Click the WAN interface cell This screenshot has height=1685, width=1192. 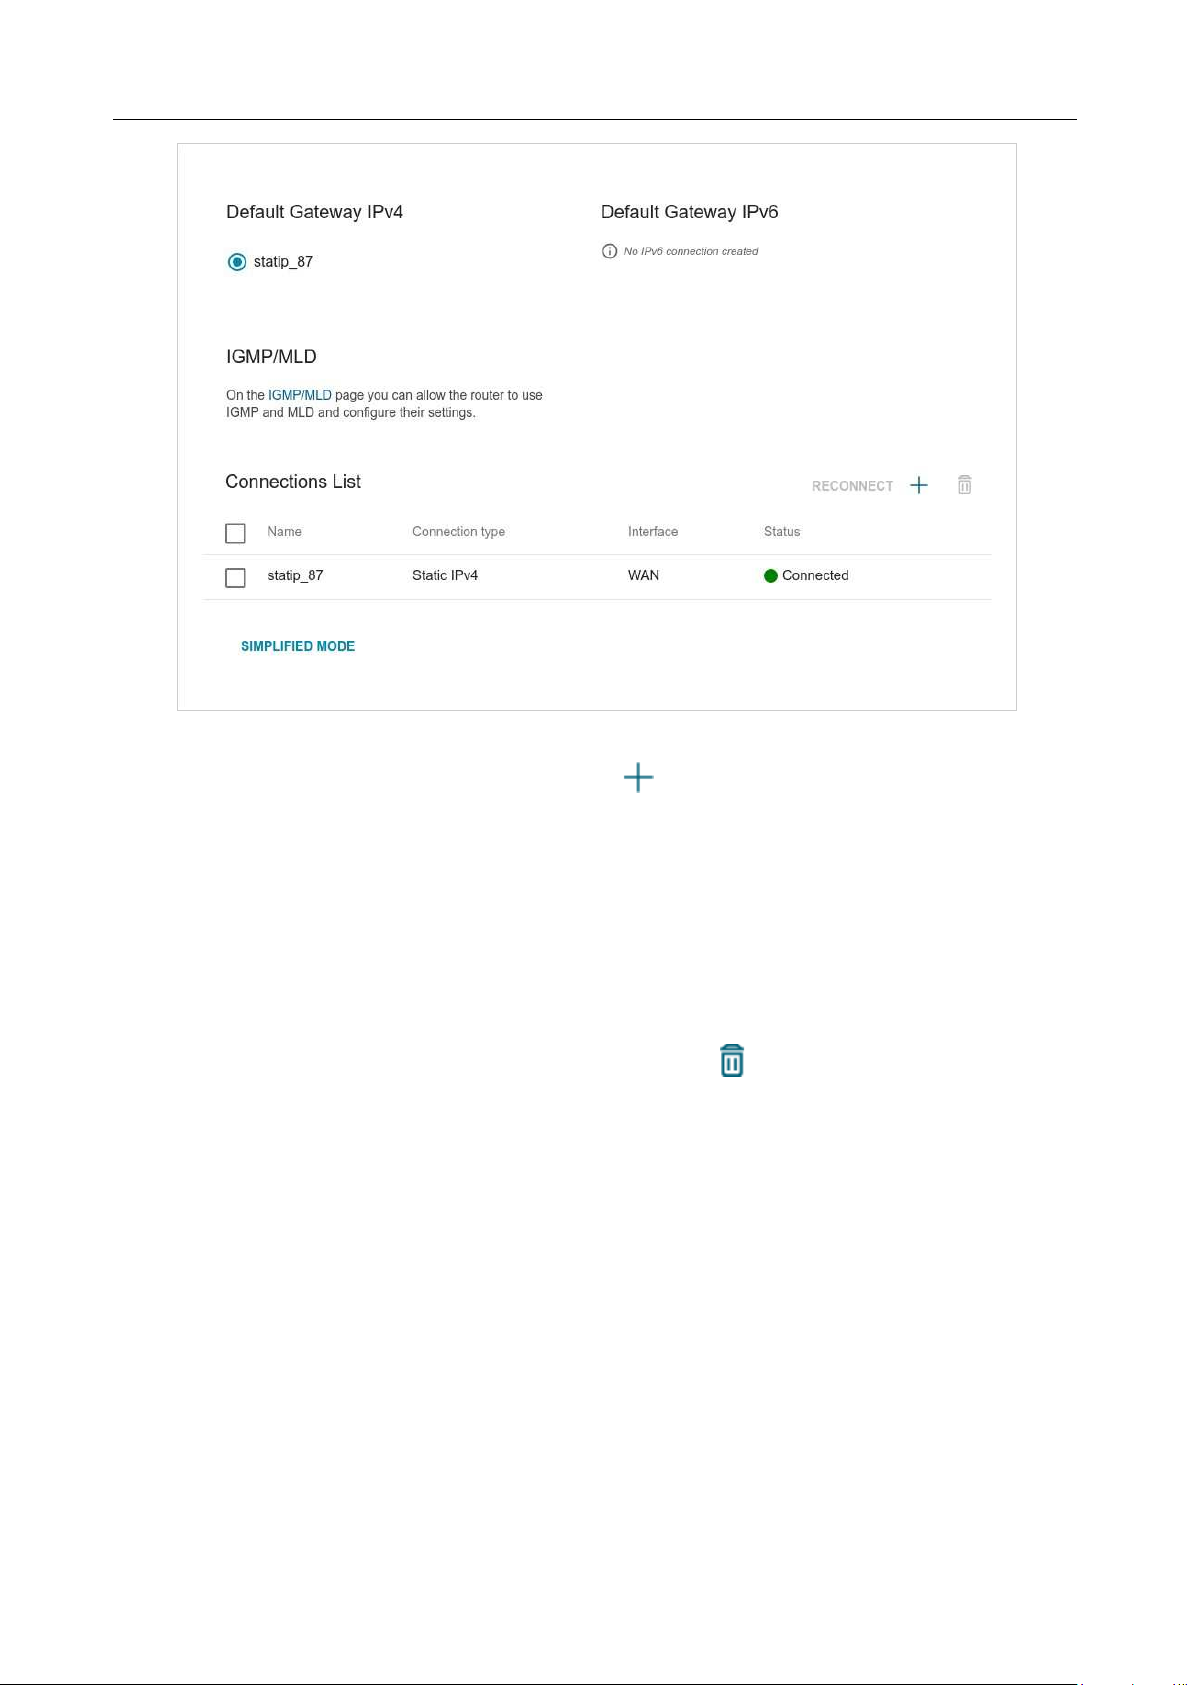(643, 575)
